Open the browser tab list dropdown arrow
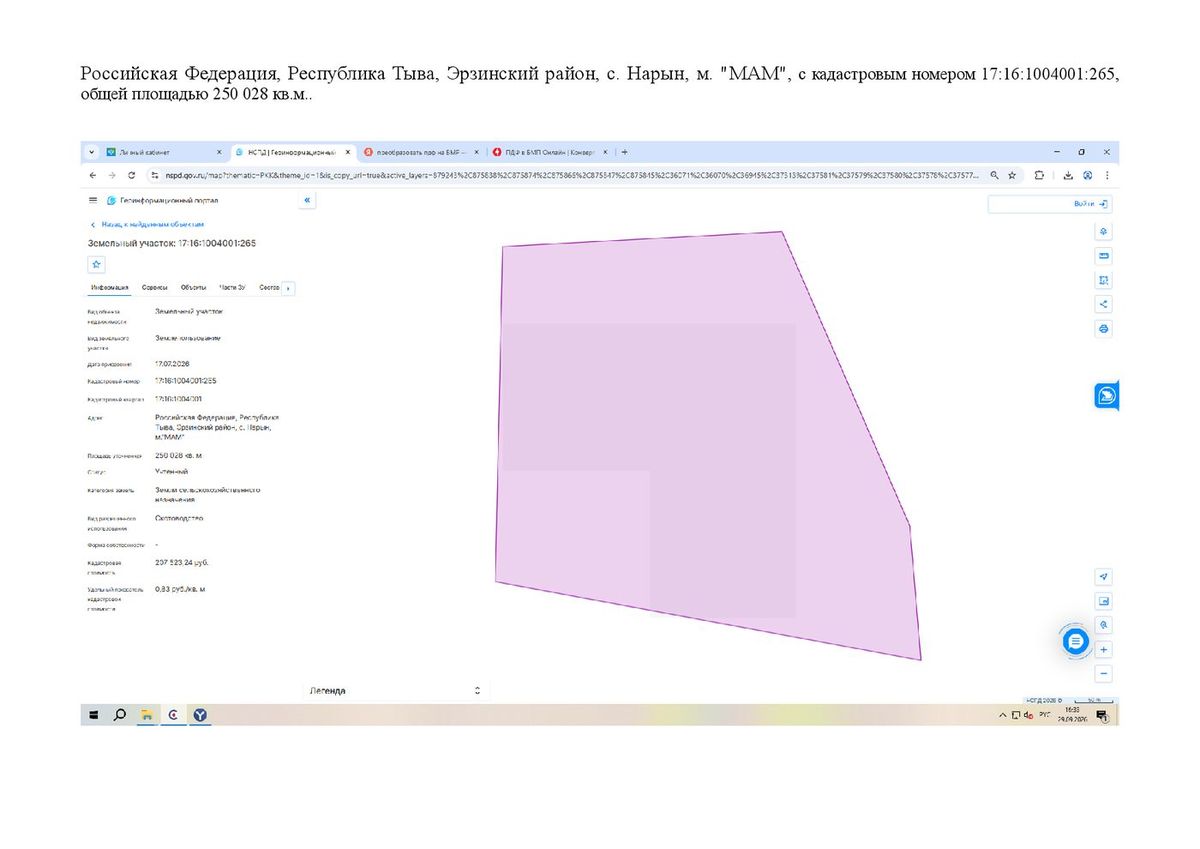 [93, 152]
